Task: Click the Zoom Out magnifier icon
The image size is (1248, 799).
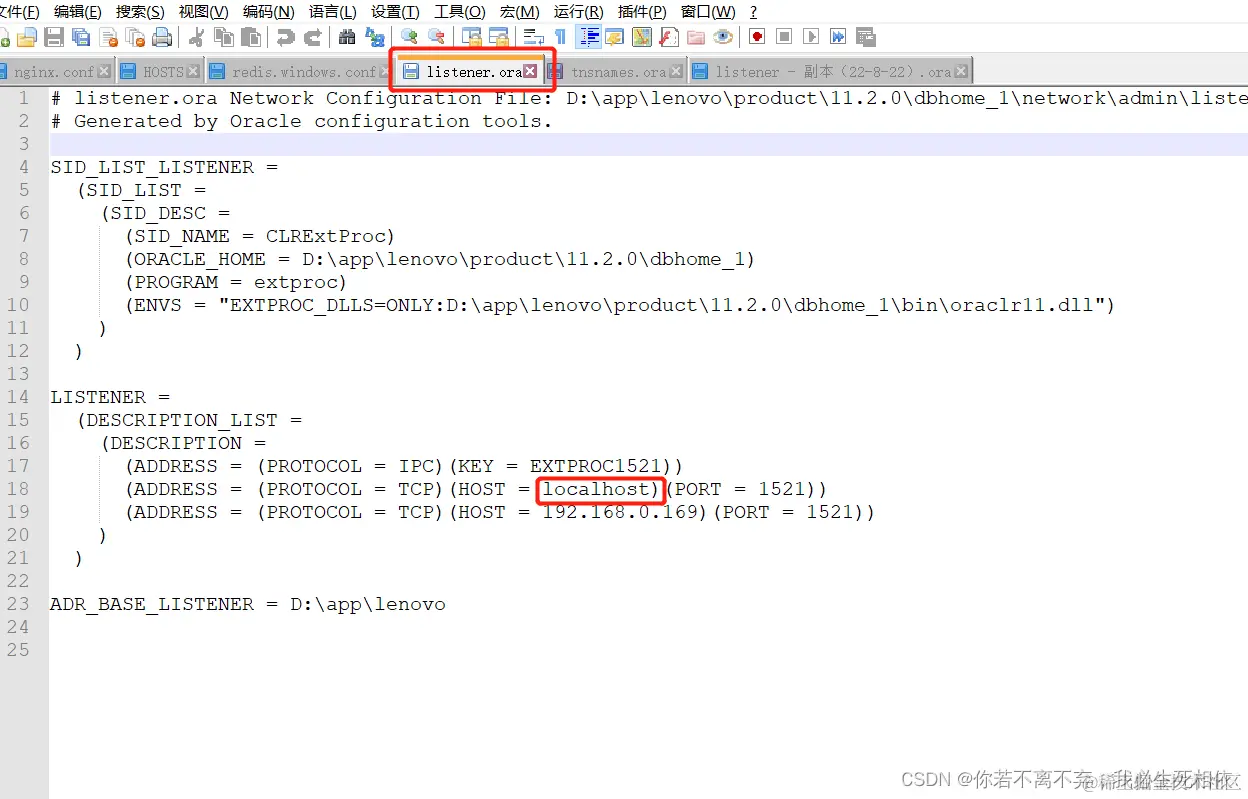Action: 436,37
